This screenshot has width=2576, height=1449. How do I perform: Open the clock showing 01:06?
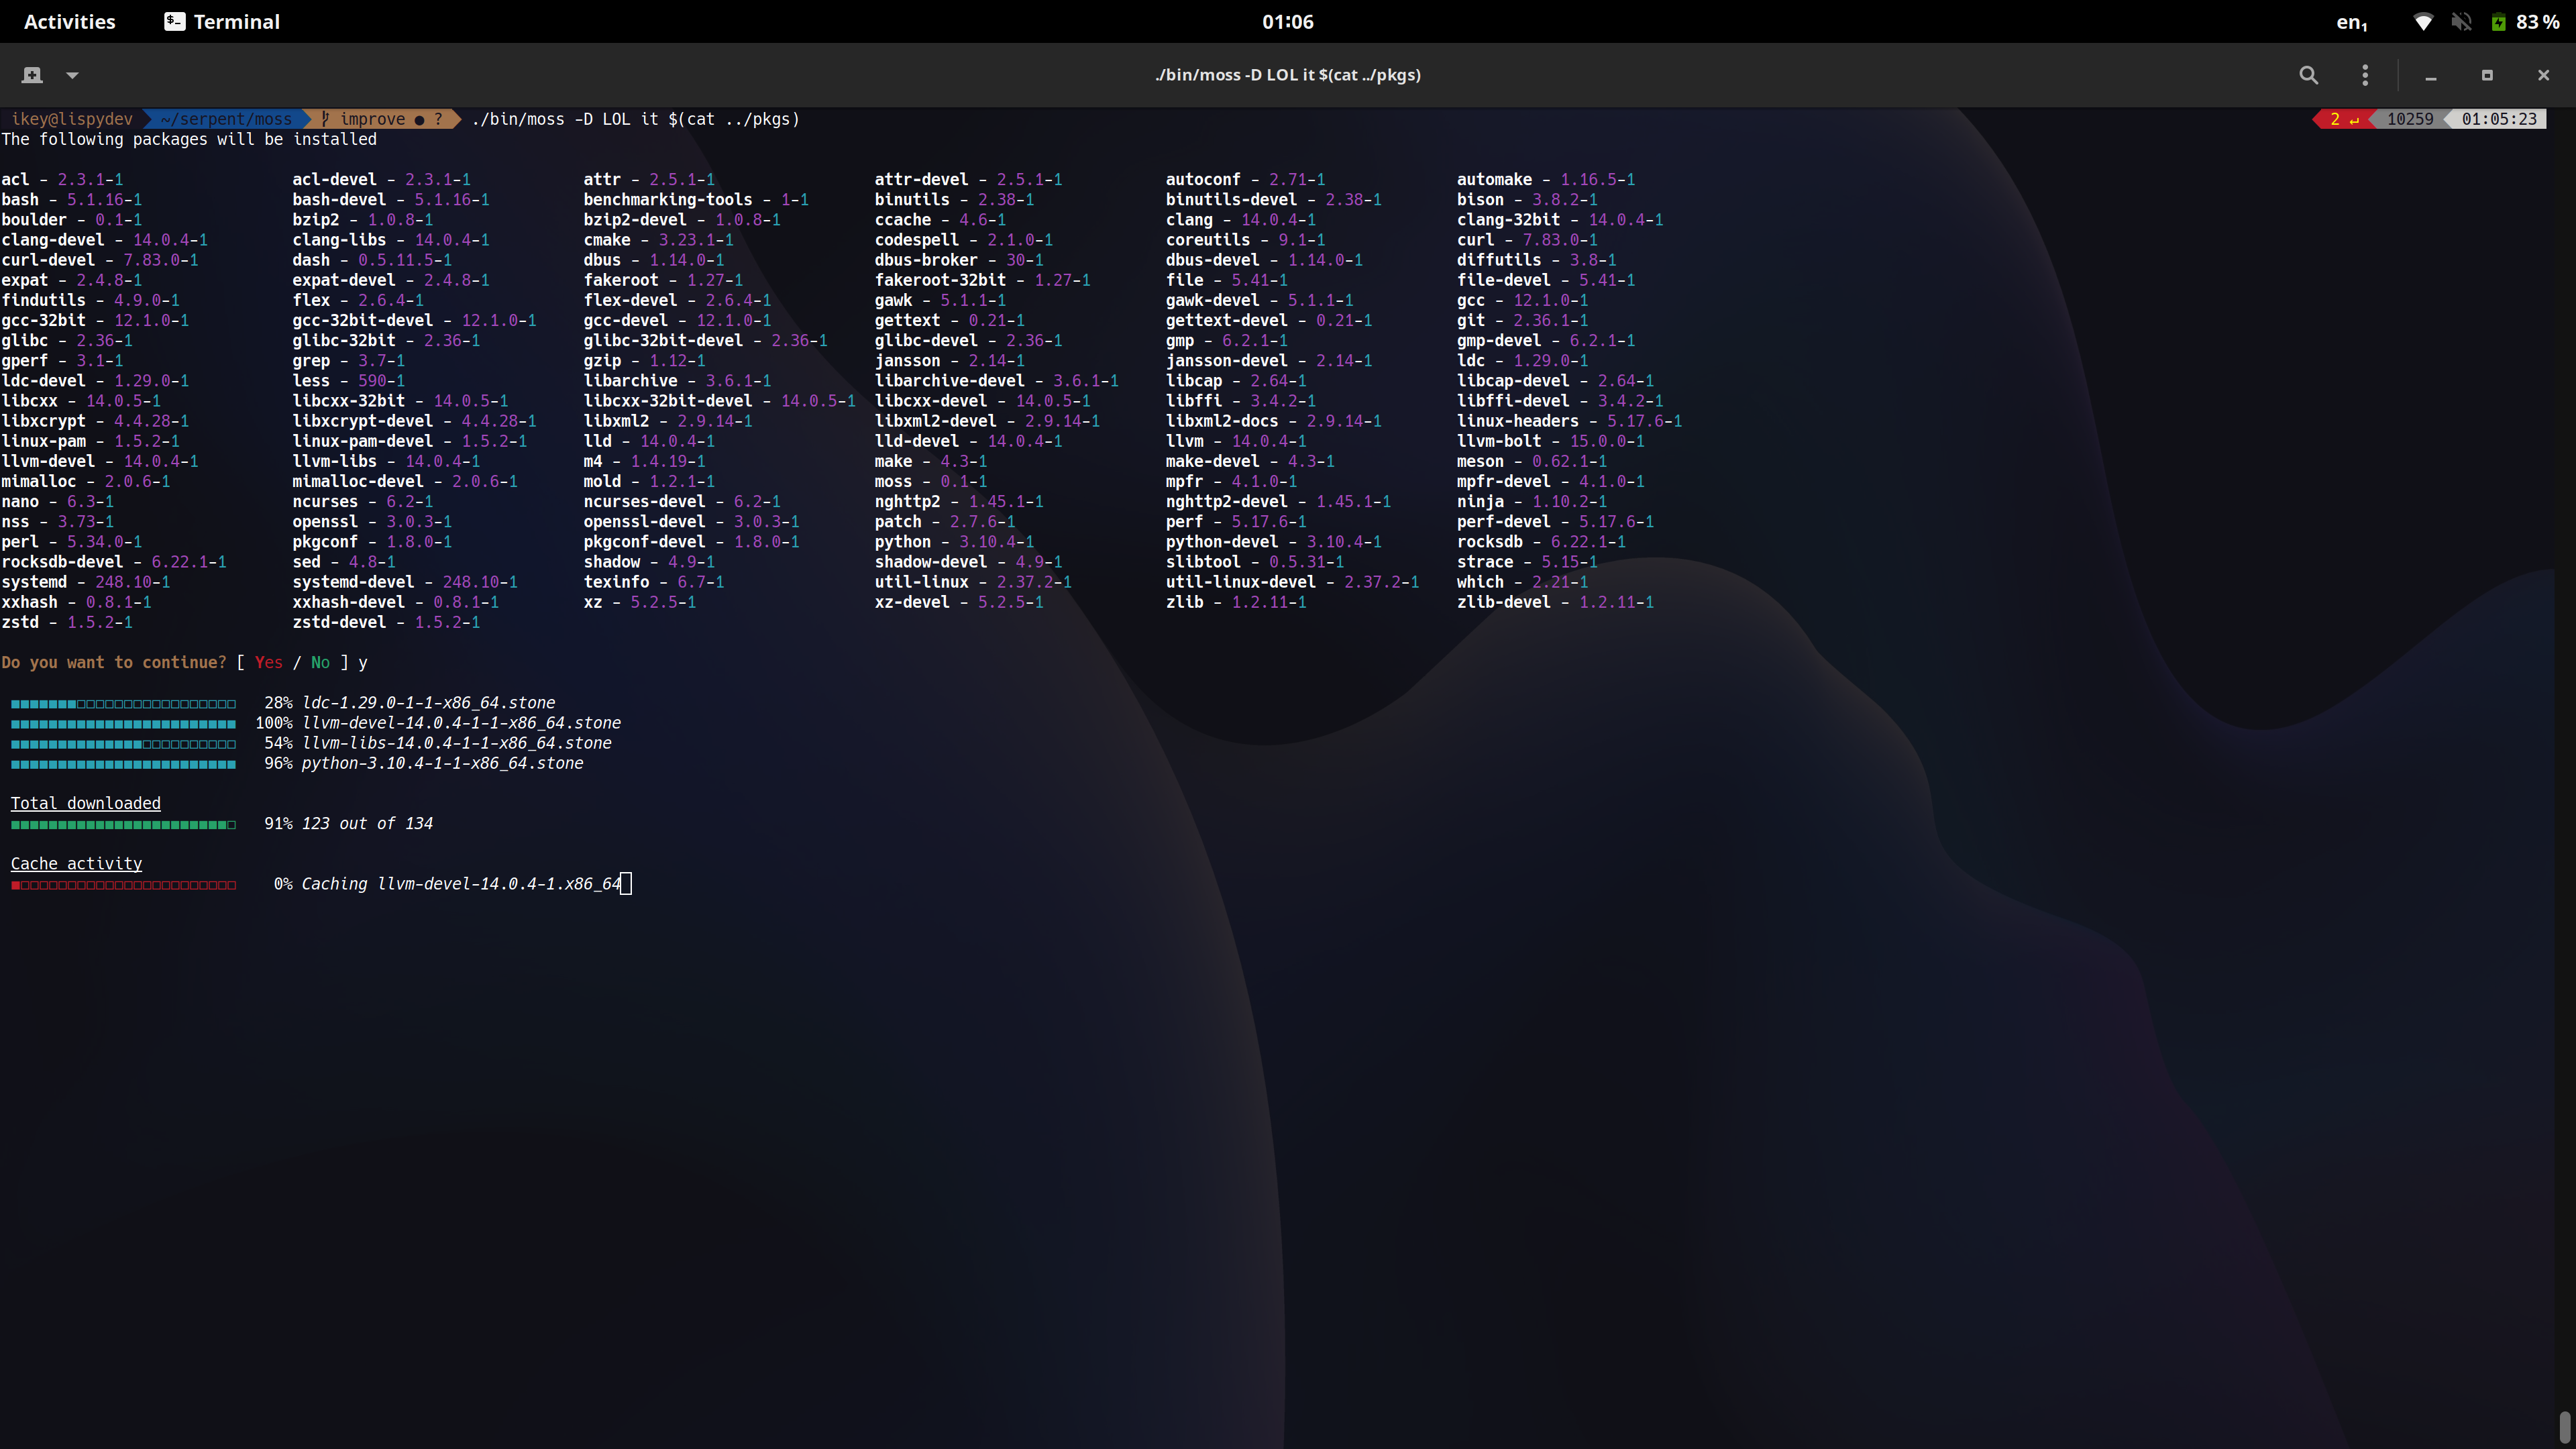[1287, 21]
